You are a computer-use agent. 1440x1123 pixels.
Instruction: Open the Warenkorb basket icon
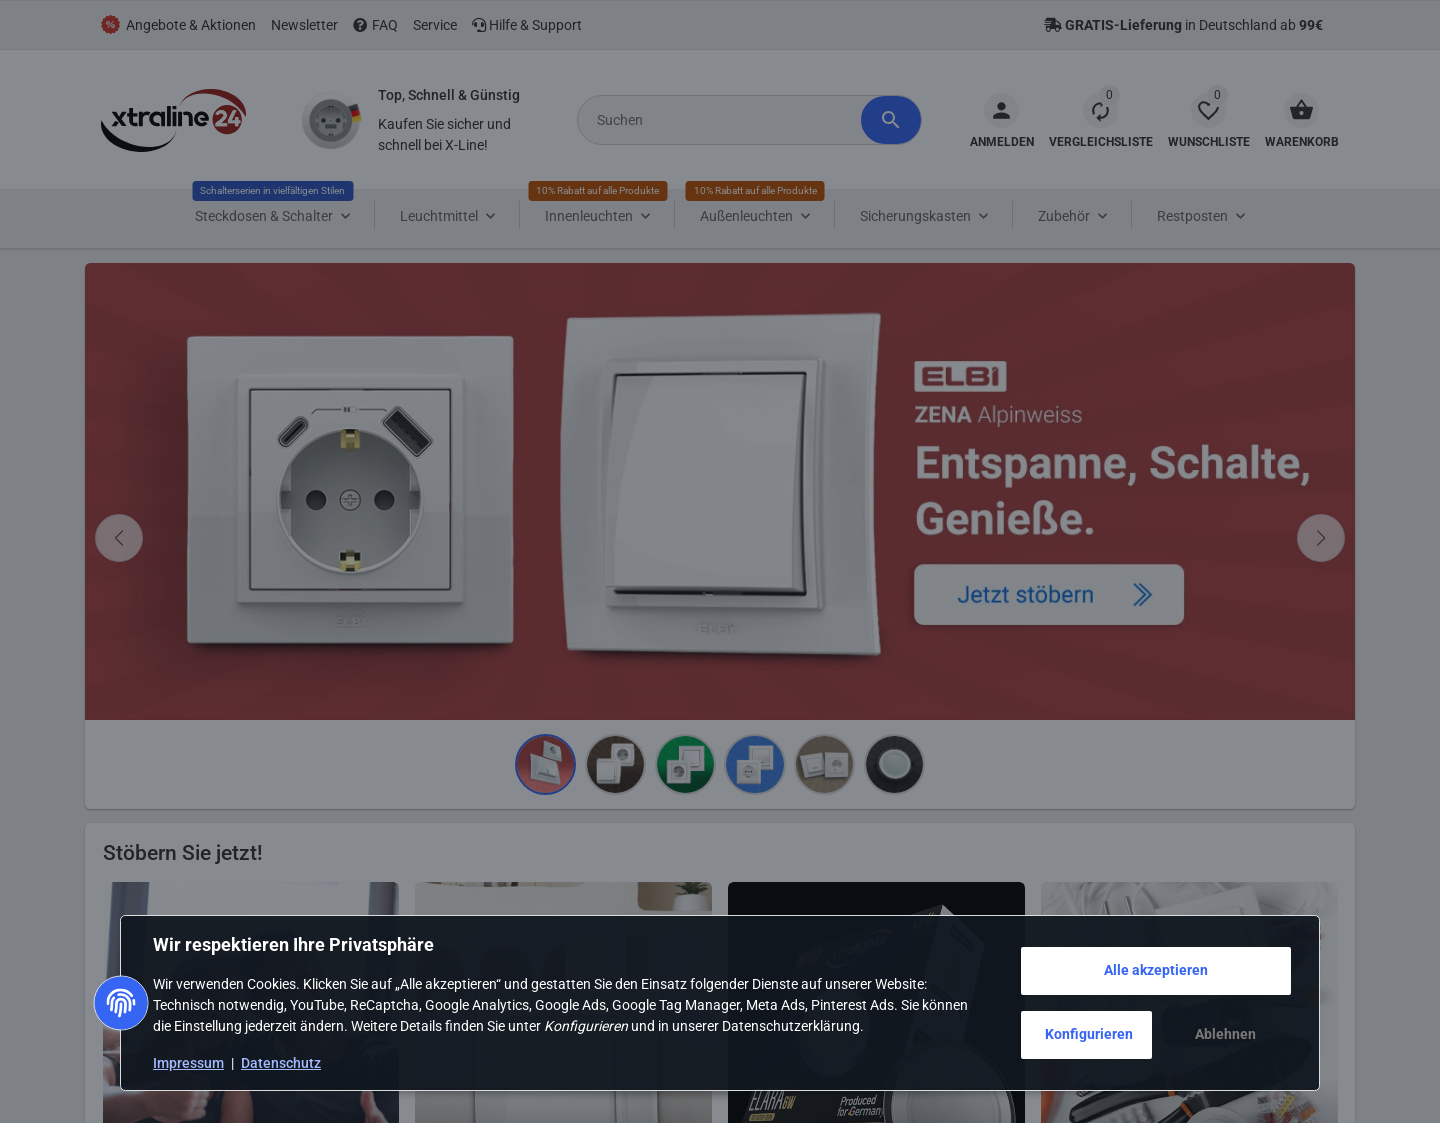point(1301,110)
